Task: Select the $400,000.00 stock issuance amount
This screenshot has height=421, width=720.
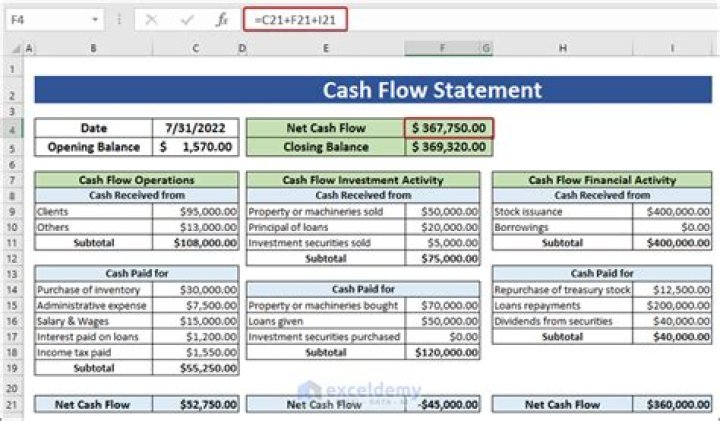Action: coord(672,212)
